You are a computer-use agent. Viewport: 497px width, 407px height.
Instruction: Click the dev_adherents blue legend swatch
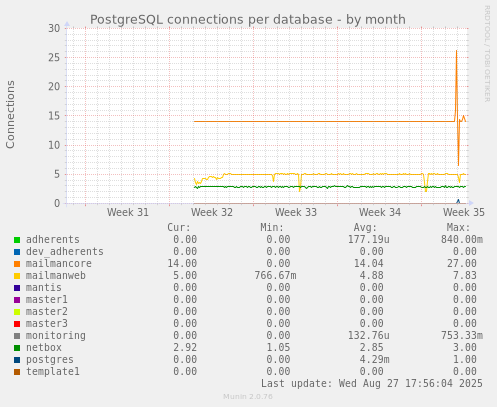(17, 252)
